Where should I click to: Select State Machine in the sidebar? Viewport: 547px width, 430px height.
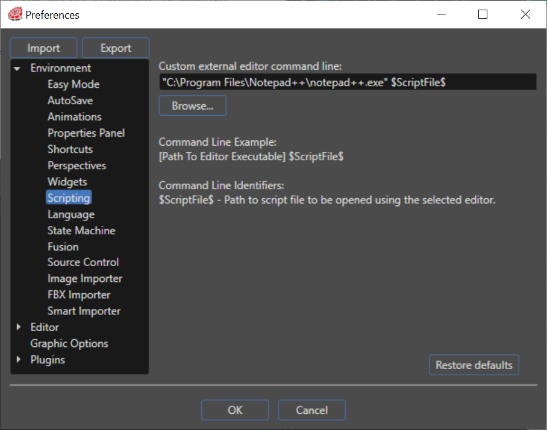tap(81, 231)
